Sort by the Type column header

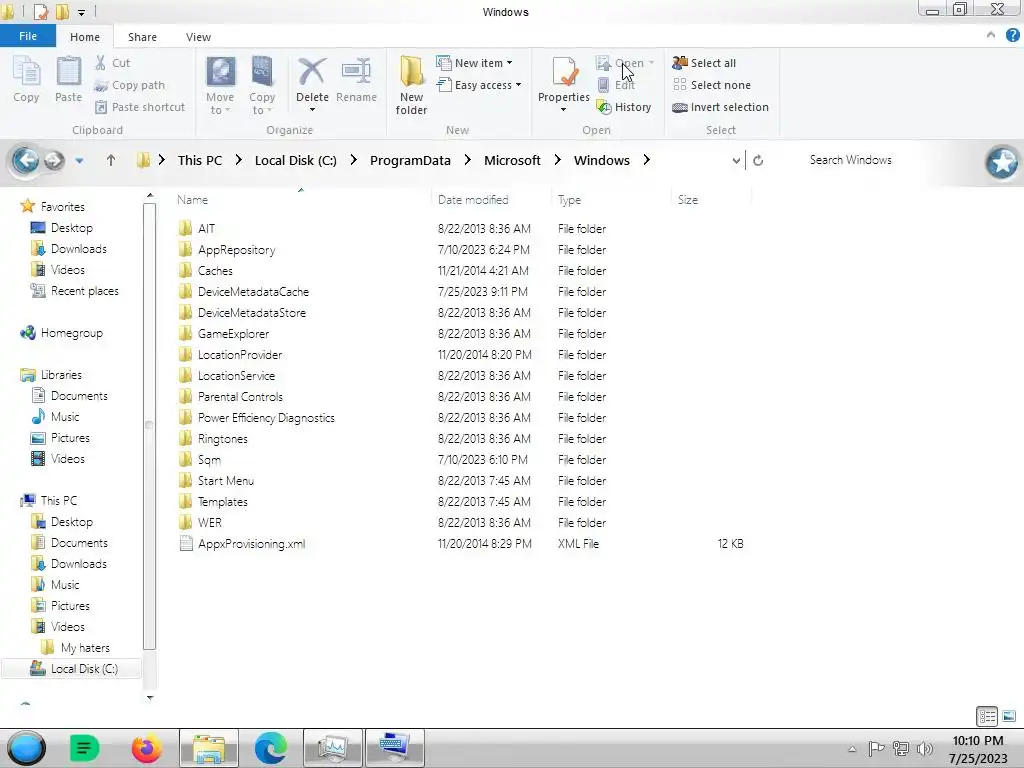click(x=611, y=200)
